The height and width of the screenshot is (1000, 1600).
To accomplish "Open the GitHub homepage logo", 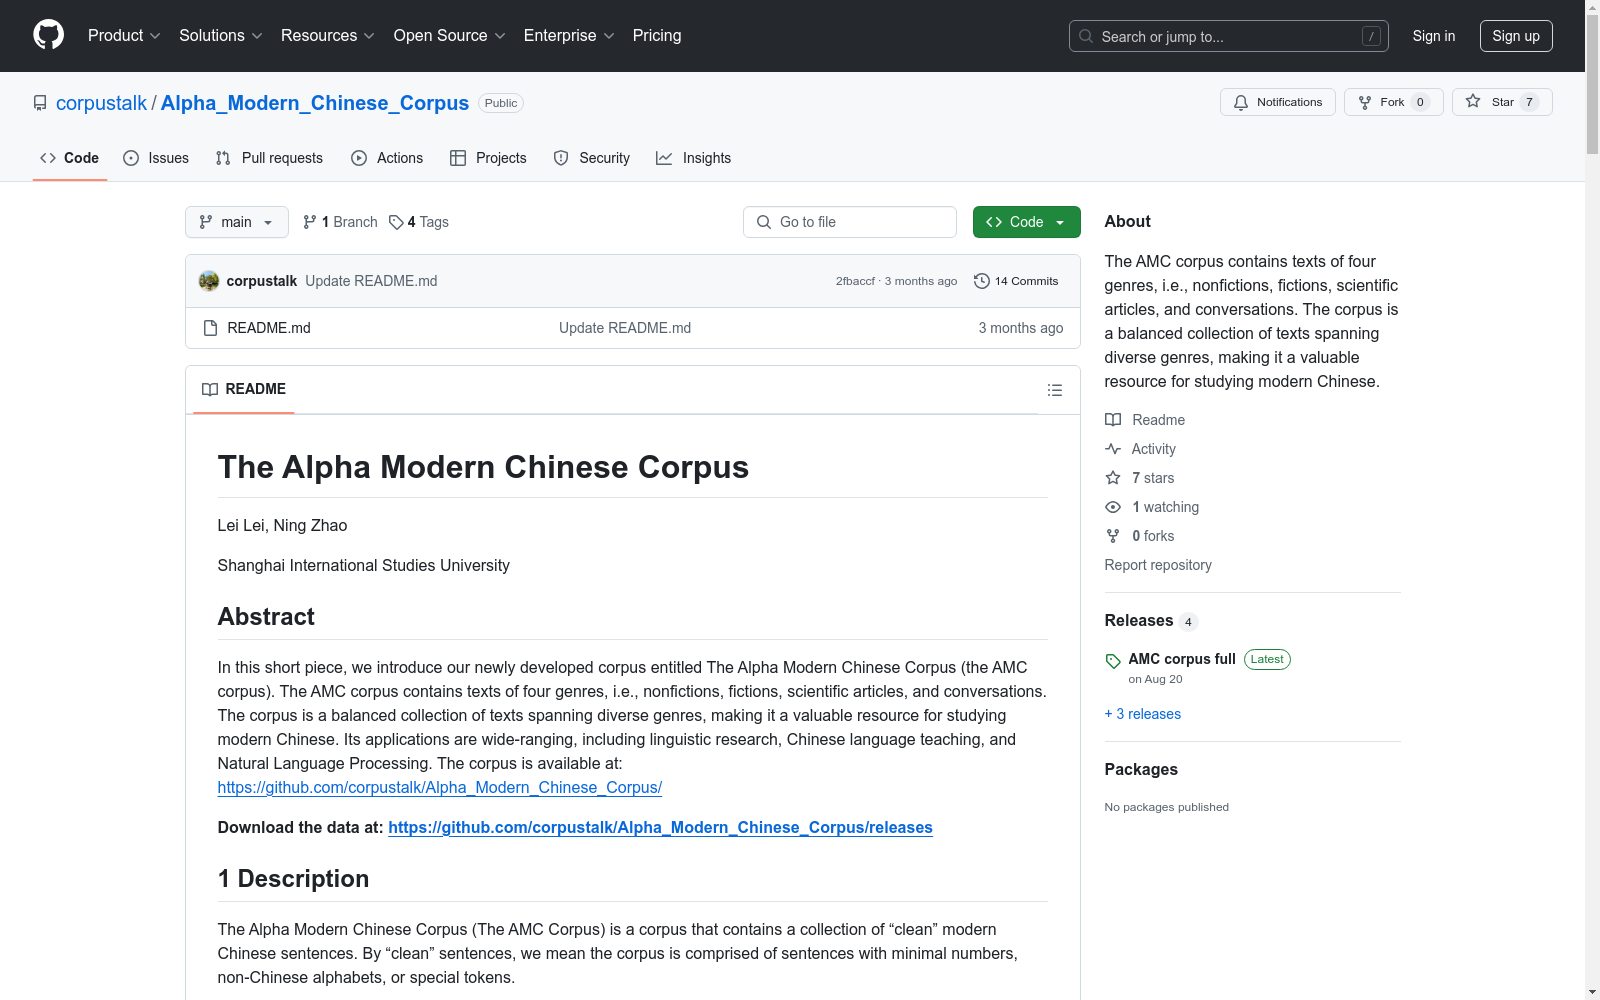I will [48, 35].
